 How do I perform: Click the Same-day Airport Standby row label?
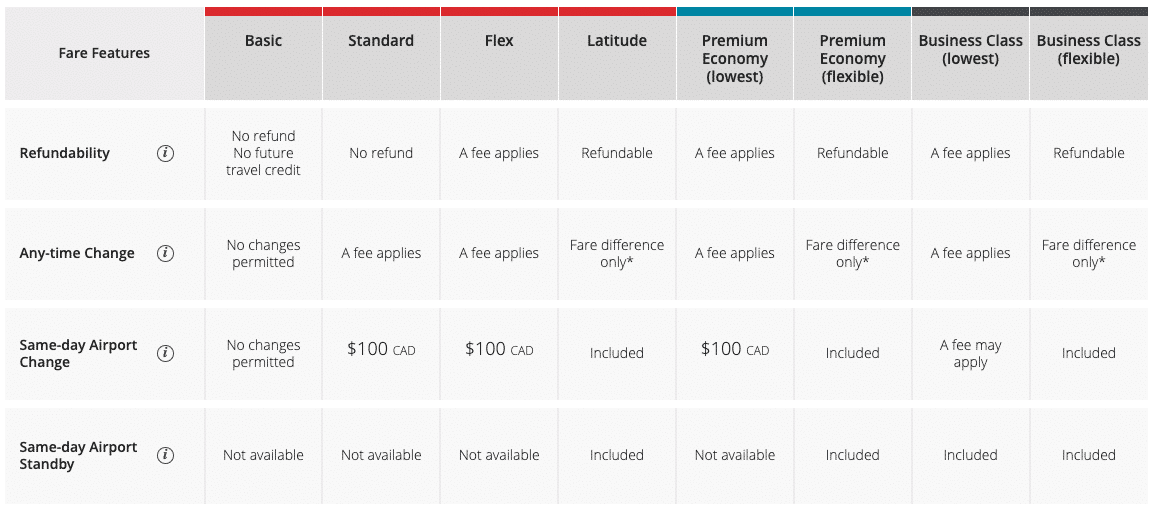79,455
